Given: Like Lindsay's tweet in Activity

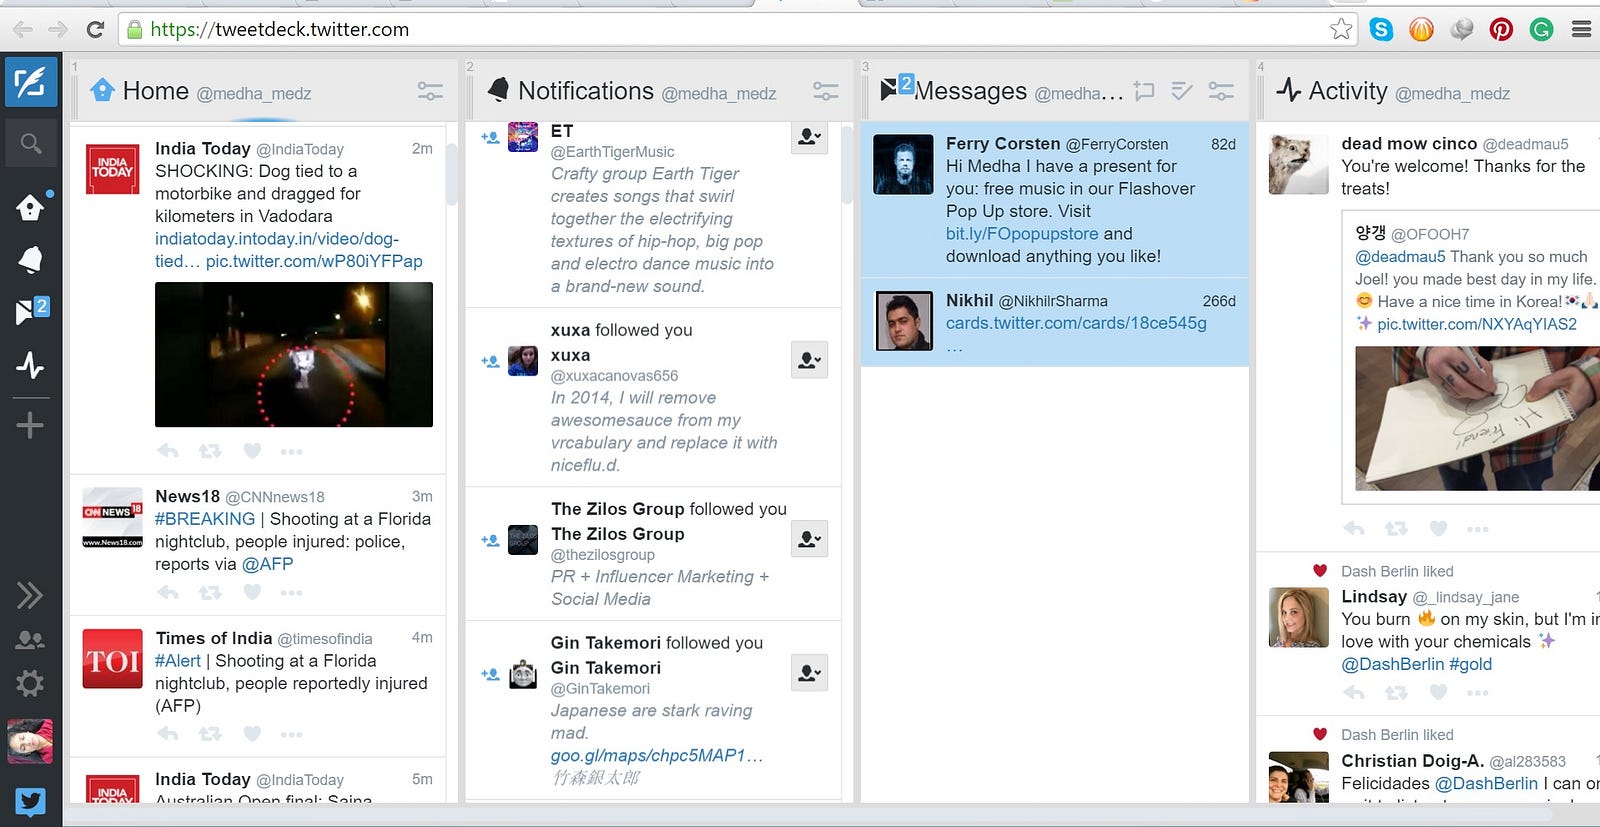Looking at the screenshot, I should click(1438, 691).
